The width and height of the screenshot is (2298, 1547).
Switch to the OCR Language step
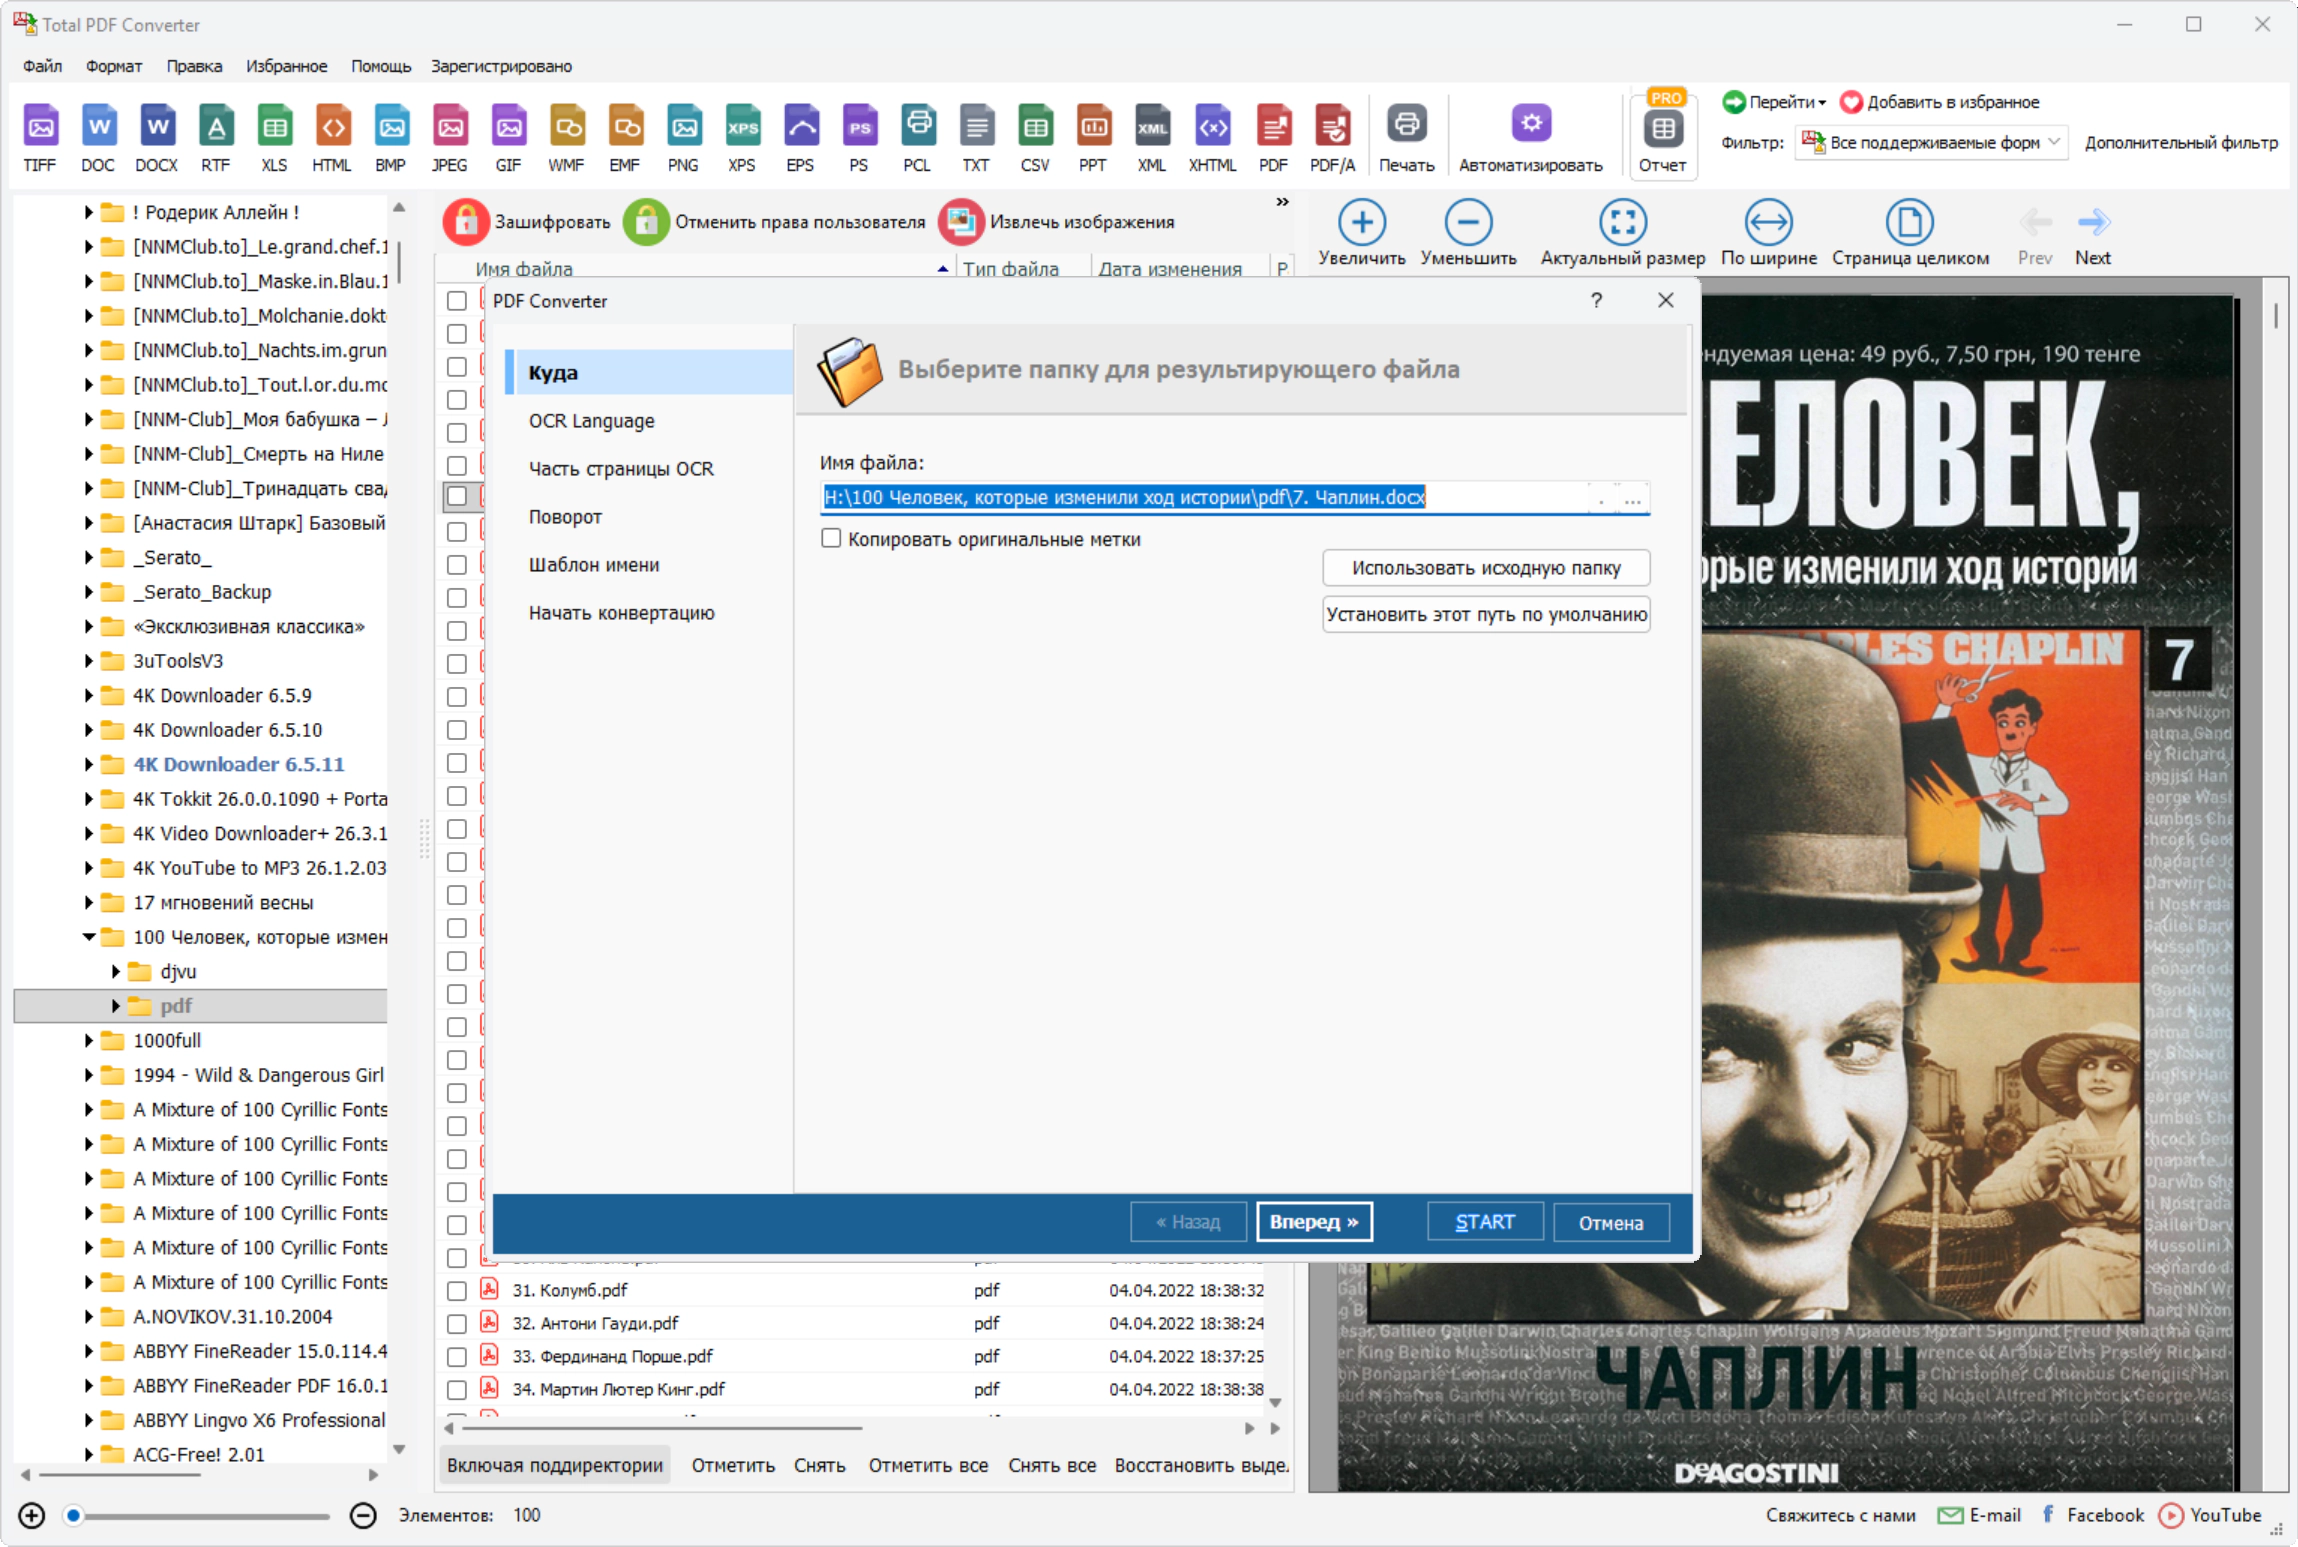pyautogui.click(x=591, y=421)
